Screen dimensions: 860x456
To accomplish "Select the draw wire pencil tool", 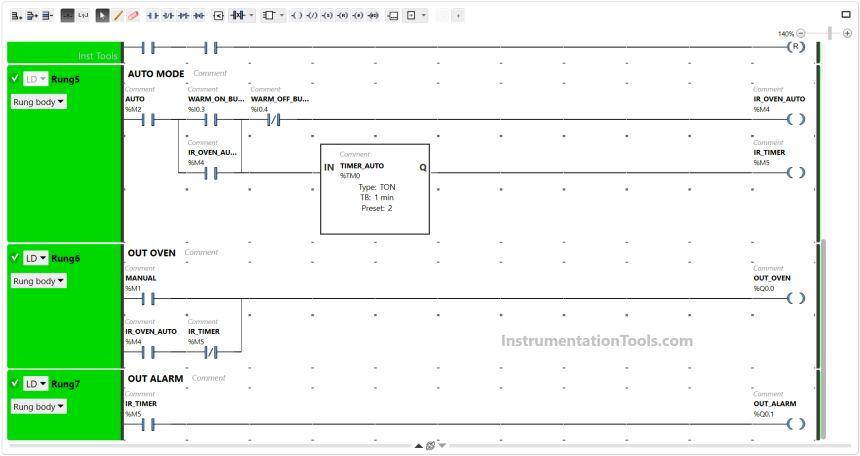I will click(118, 16).
